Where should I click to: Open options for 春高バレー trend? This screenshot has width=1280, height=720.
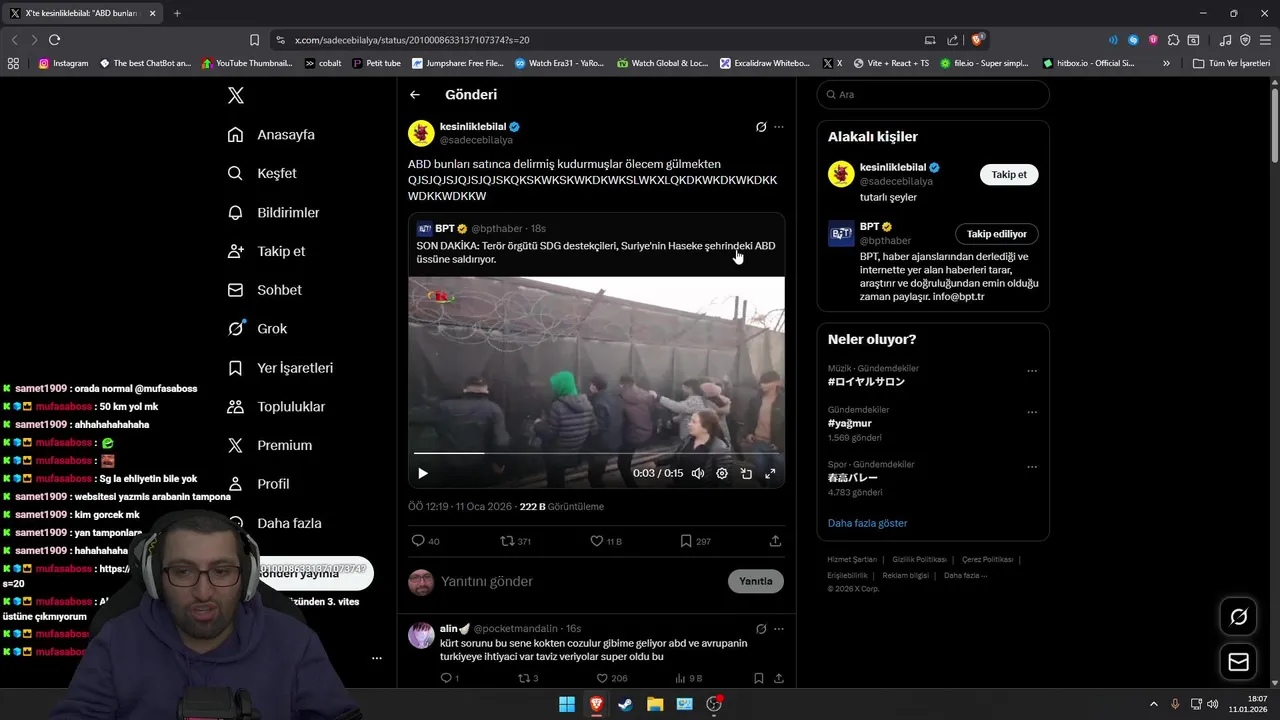pos(1032,467)
